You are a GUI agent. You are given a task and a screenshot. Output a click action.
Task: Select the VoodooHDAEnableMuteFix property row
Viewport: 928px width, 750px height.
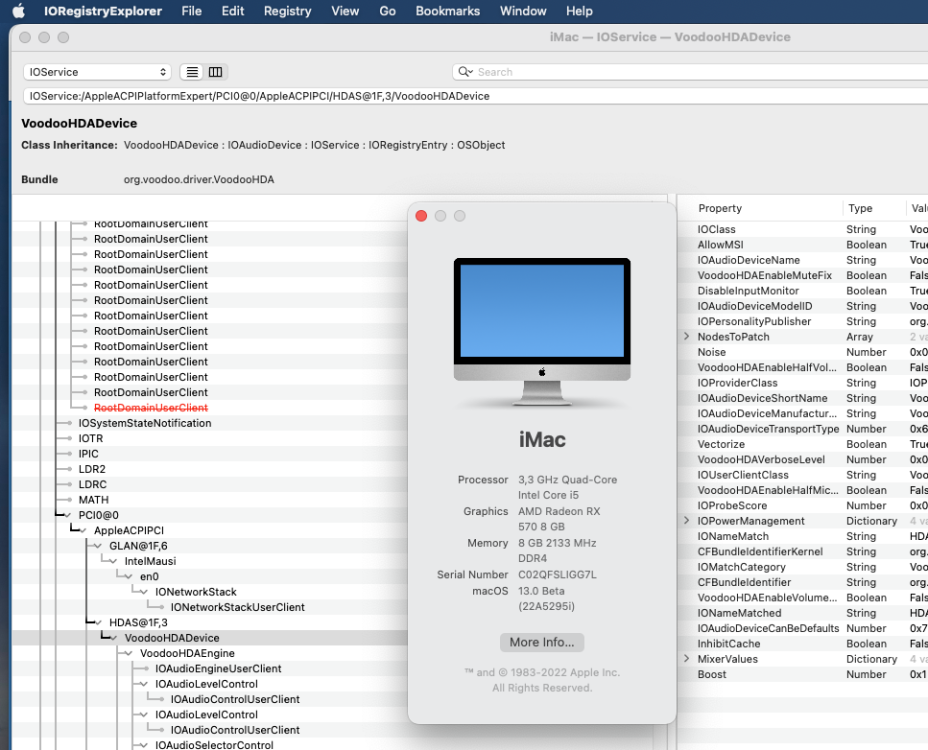click(x=804, y=275)
